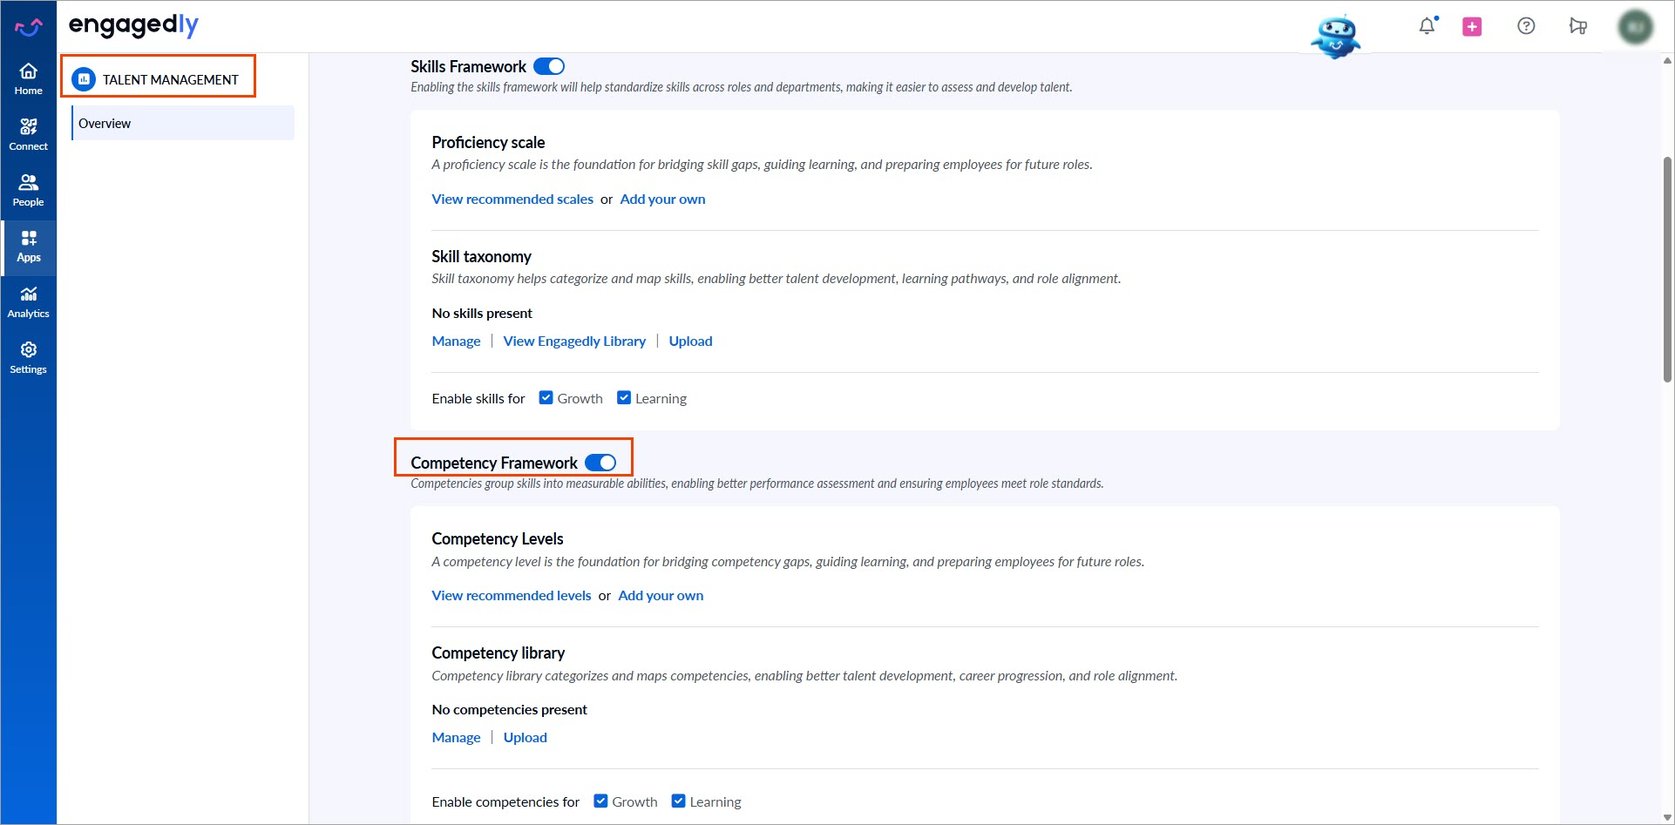Click the Engagedly logo icon at top left

(x=28, y=27)
